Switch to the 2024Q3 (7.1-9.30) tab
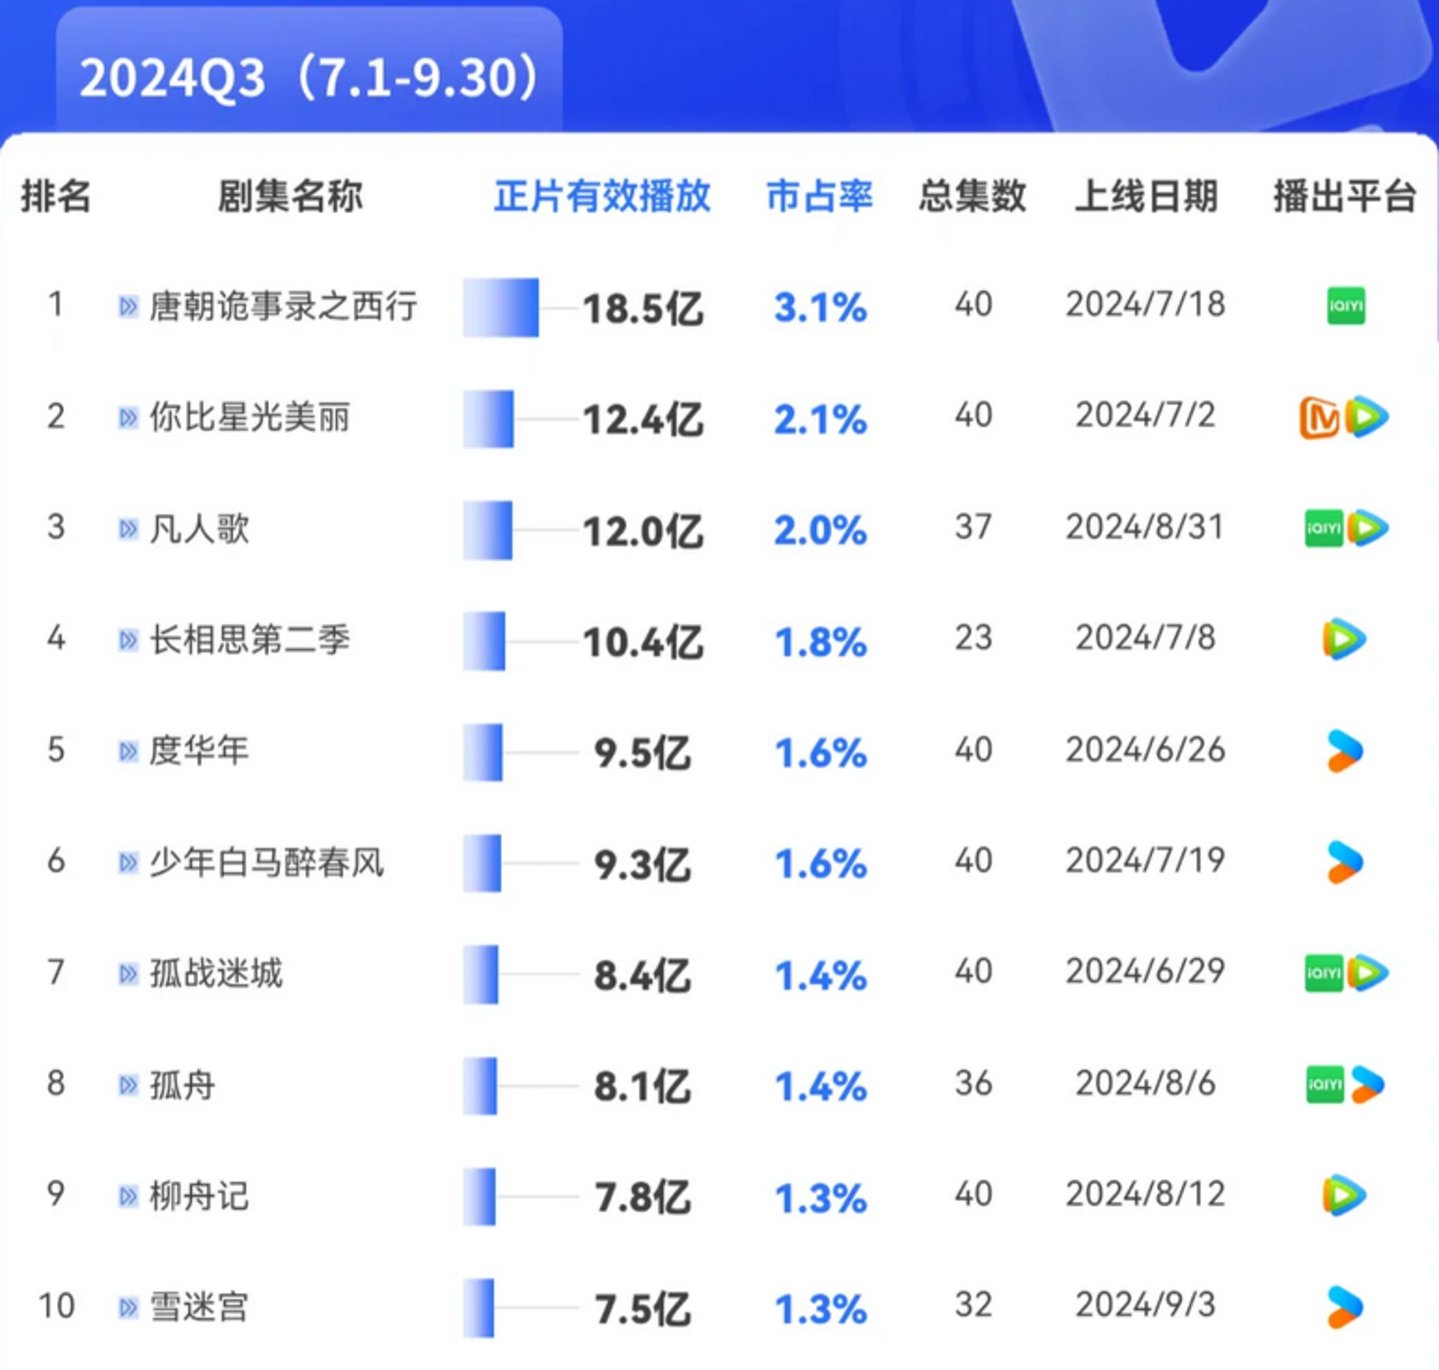Image resolution: width=1439 pixels, height=1370 pixels. 309,77
